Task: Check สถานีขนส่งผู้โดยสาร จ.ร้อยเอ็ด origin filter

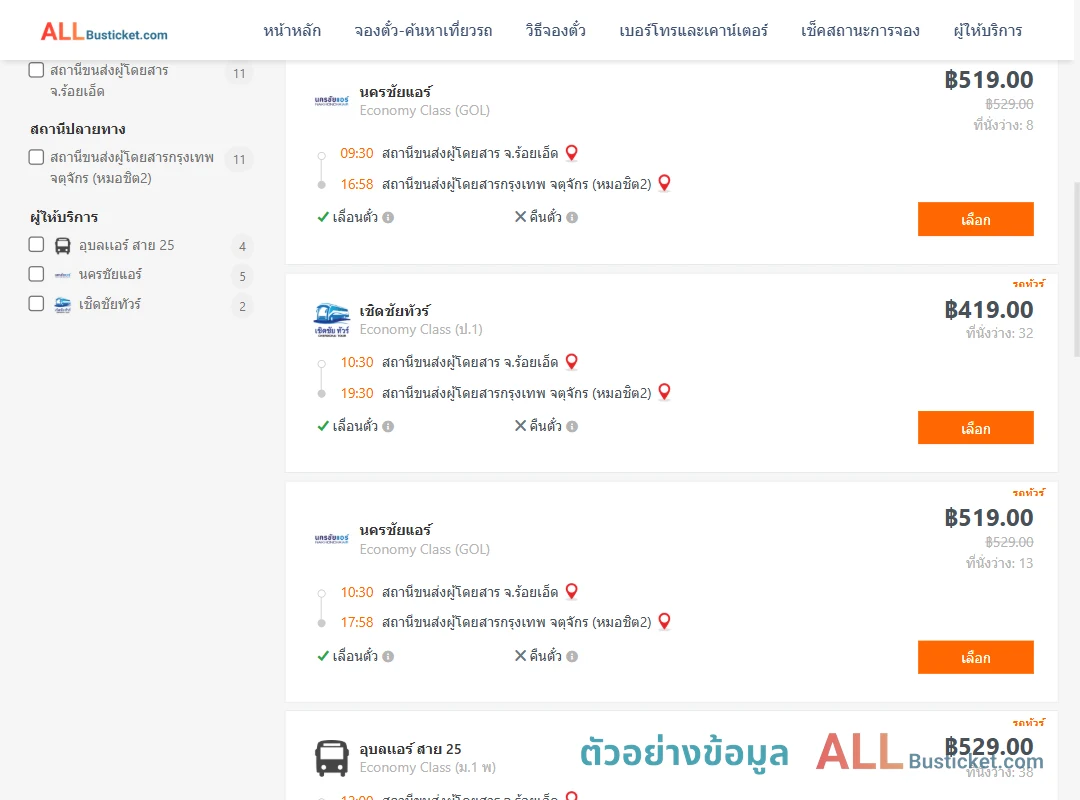Action: 37,70
